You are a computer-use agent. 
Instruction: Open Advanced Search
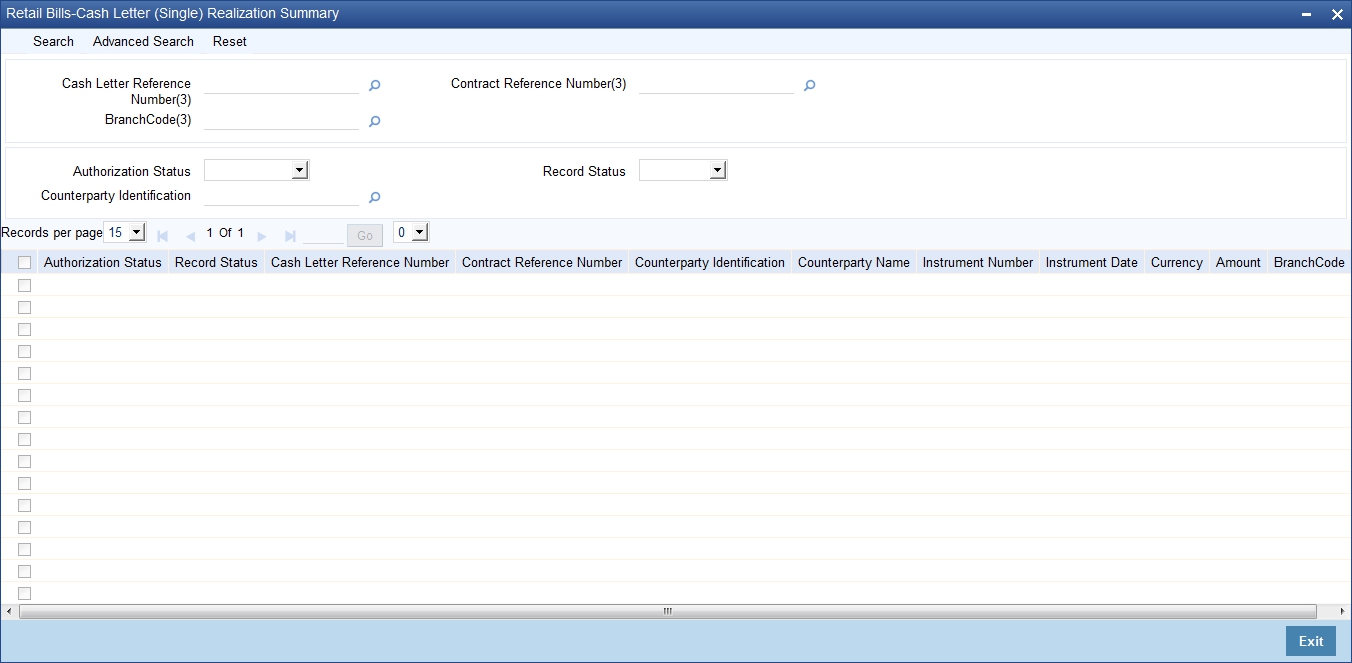pyautogui.click(x=143, y=41)
